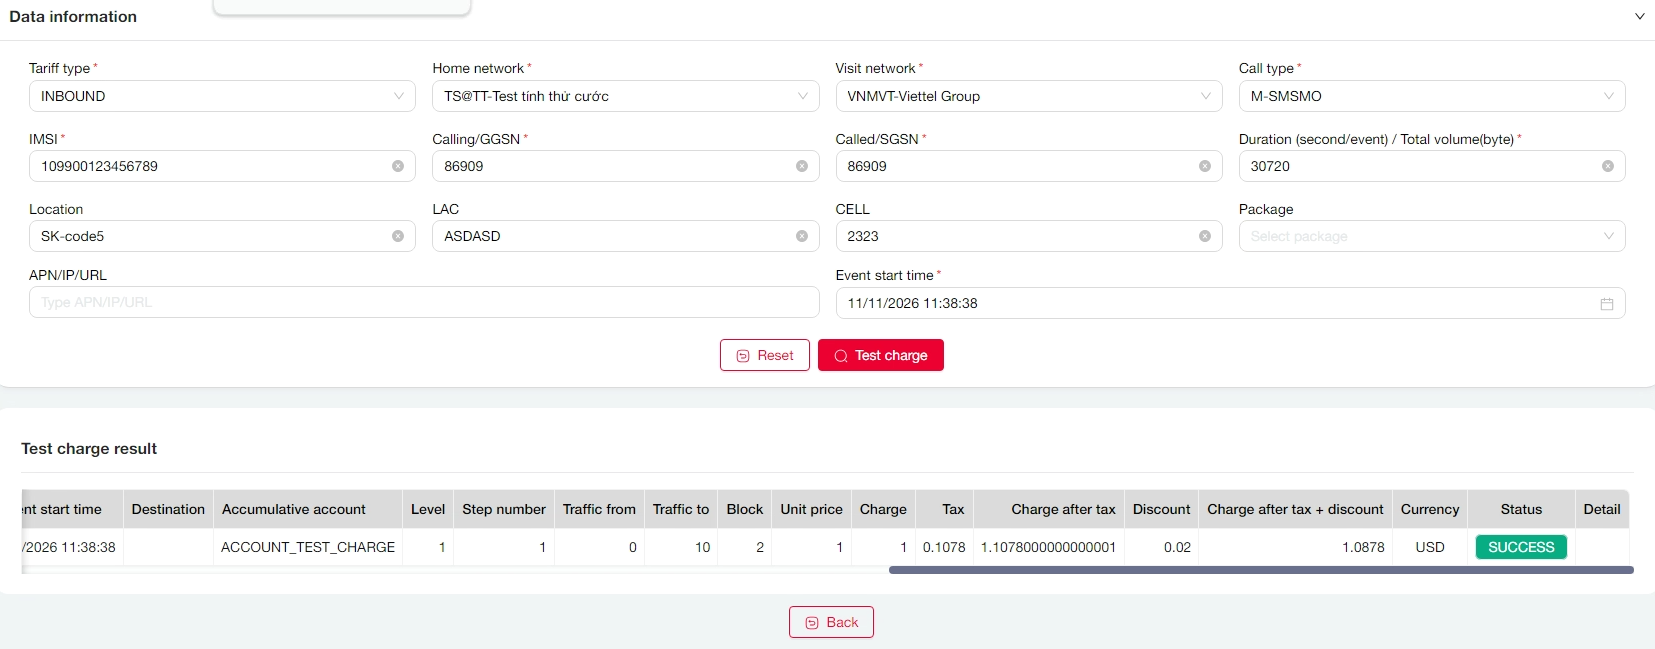Viewport: 1655px width, 649px height.
Task: Collapse the Data information section
Action: tap(1639, 17)
